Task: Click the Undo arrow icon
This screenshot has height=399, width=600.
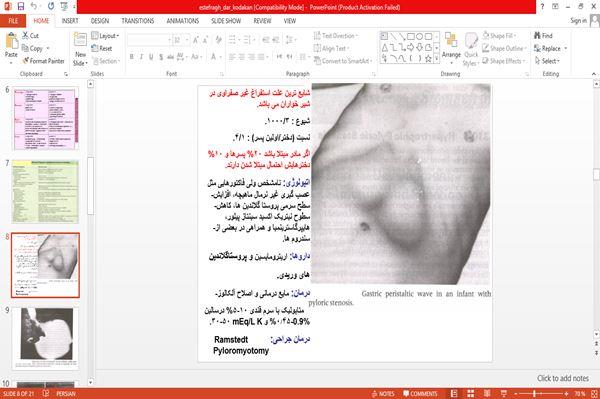Action: [x=34, y=7]
